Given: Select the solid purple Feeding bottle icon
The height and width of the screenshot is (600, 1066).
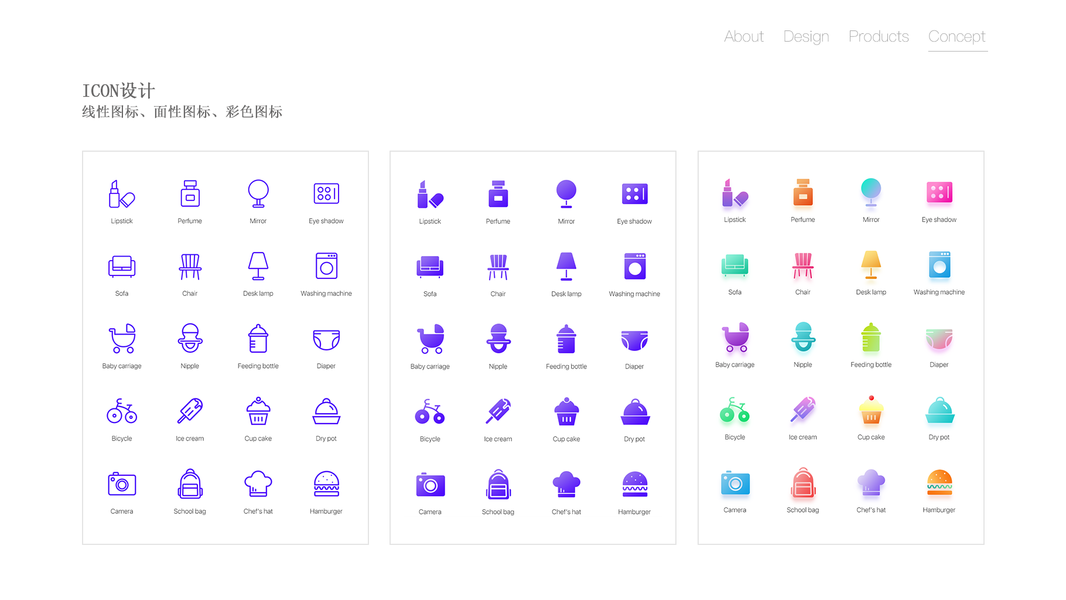Looking at the screenshot, I should [566, 340].
